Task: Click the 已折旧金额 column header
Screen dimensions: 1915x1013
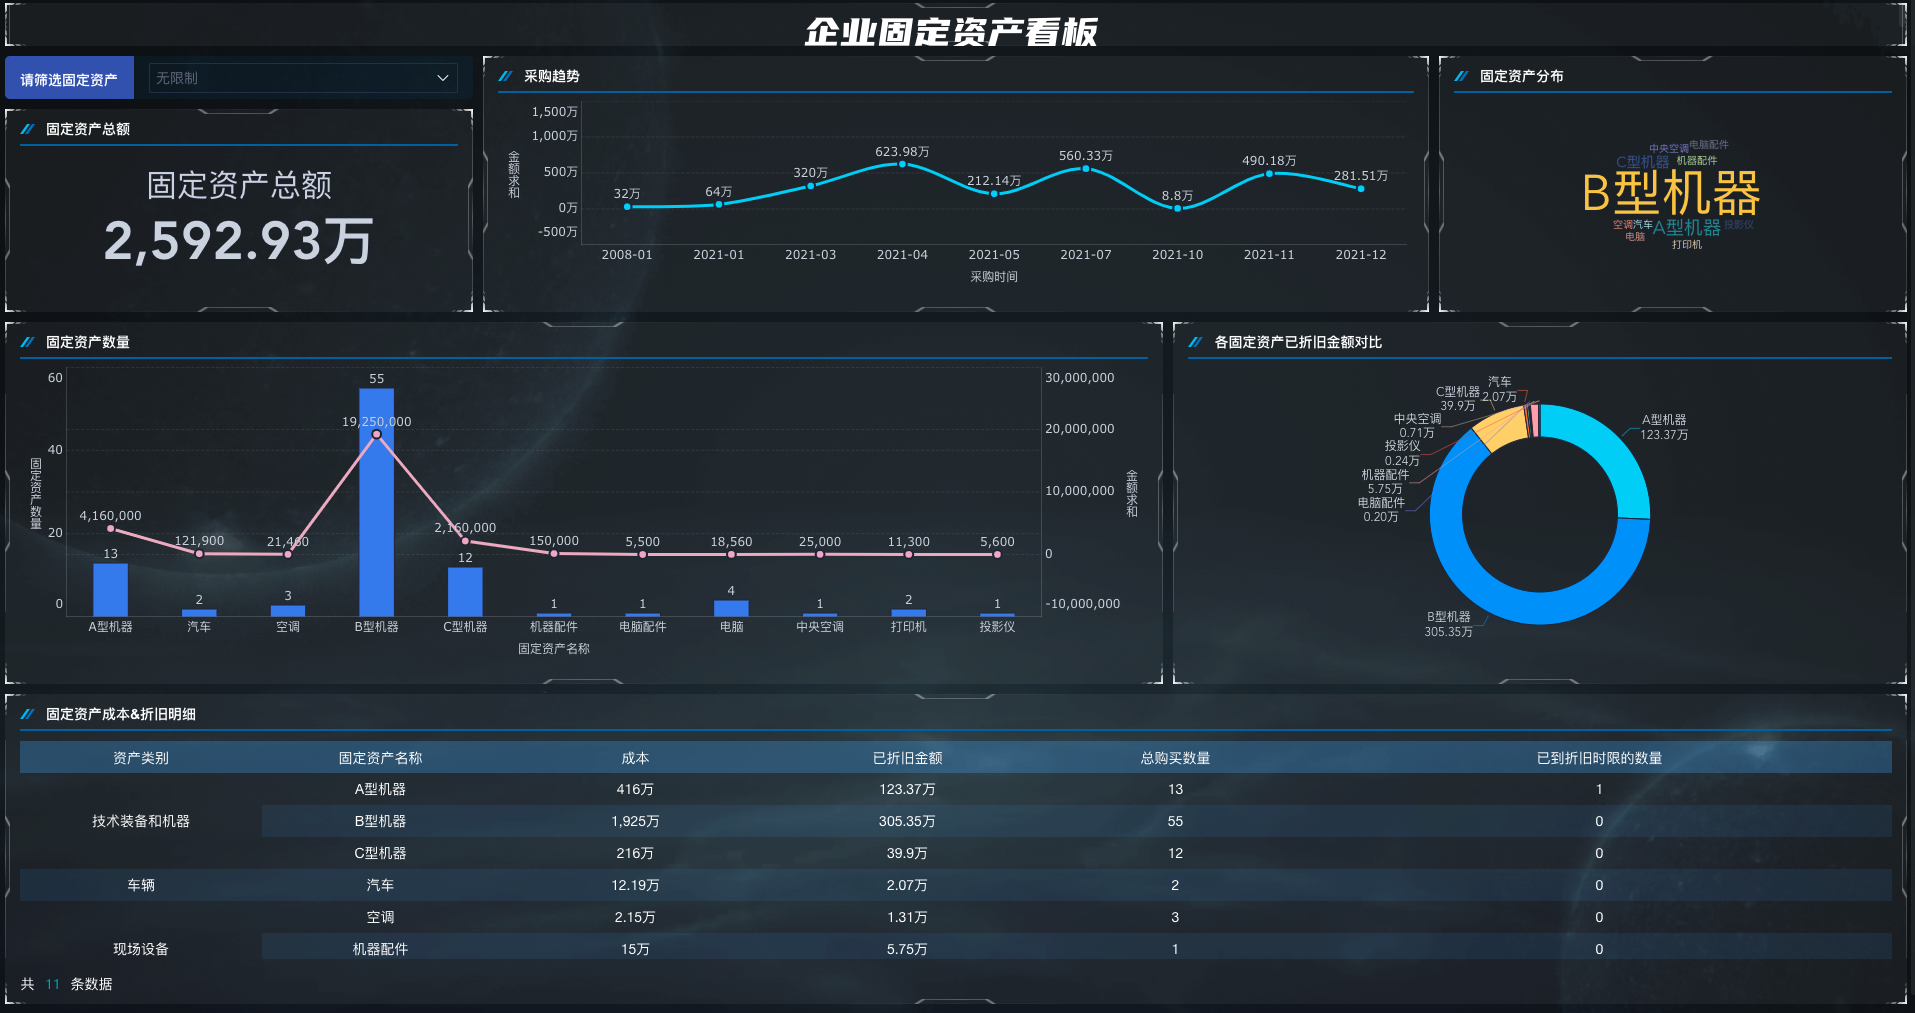Action: coord(907,758)
